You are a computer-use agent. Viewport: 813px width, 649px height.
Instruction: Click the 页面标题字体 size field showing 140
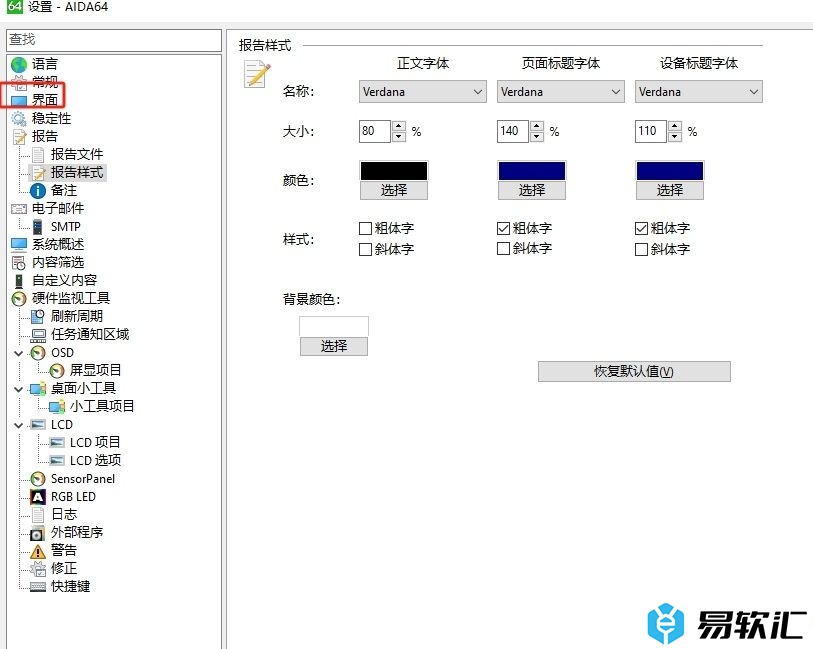pyautogui.click(x=513, y=131)
